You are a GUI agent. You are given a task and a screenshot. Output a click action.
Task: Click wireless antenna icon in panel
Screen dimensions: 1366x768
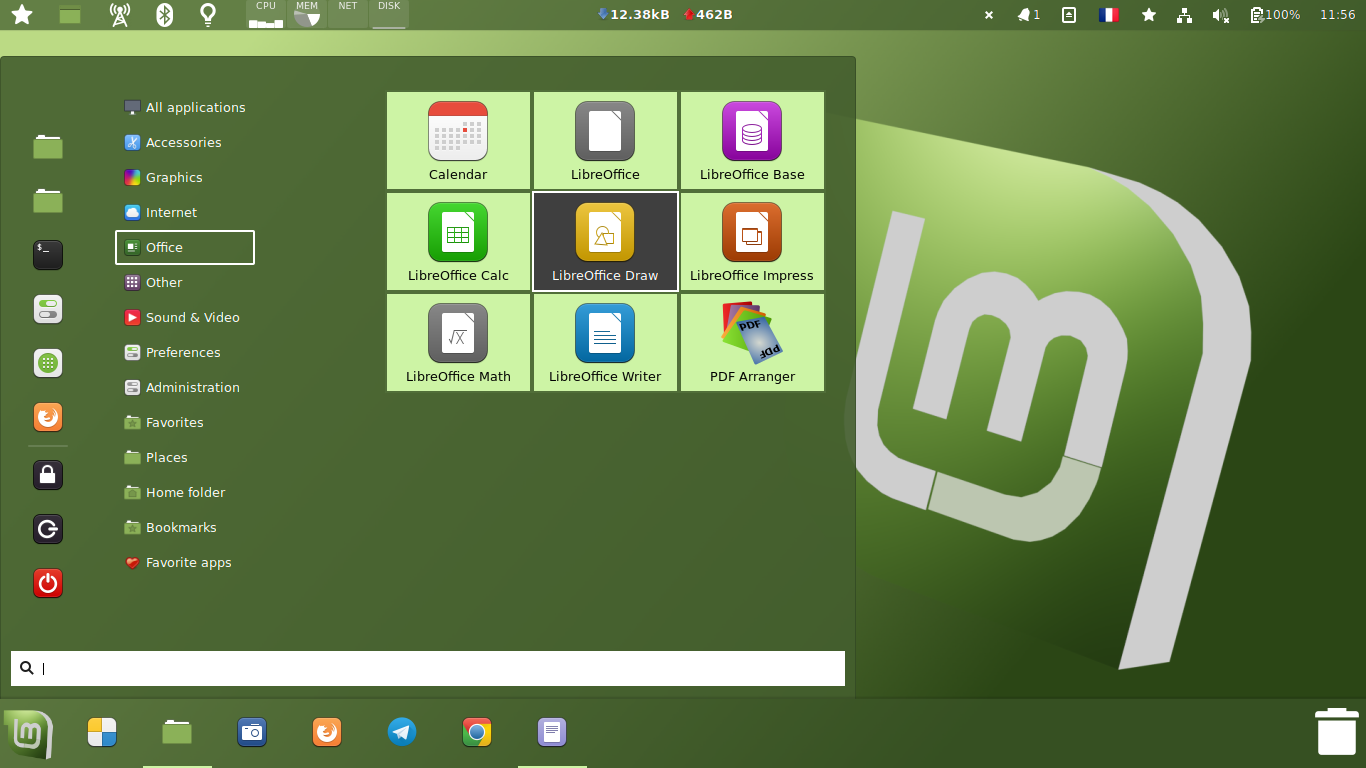click(x=119, y=14)
